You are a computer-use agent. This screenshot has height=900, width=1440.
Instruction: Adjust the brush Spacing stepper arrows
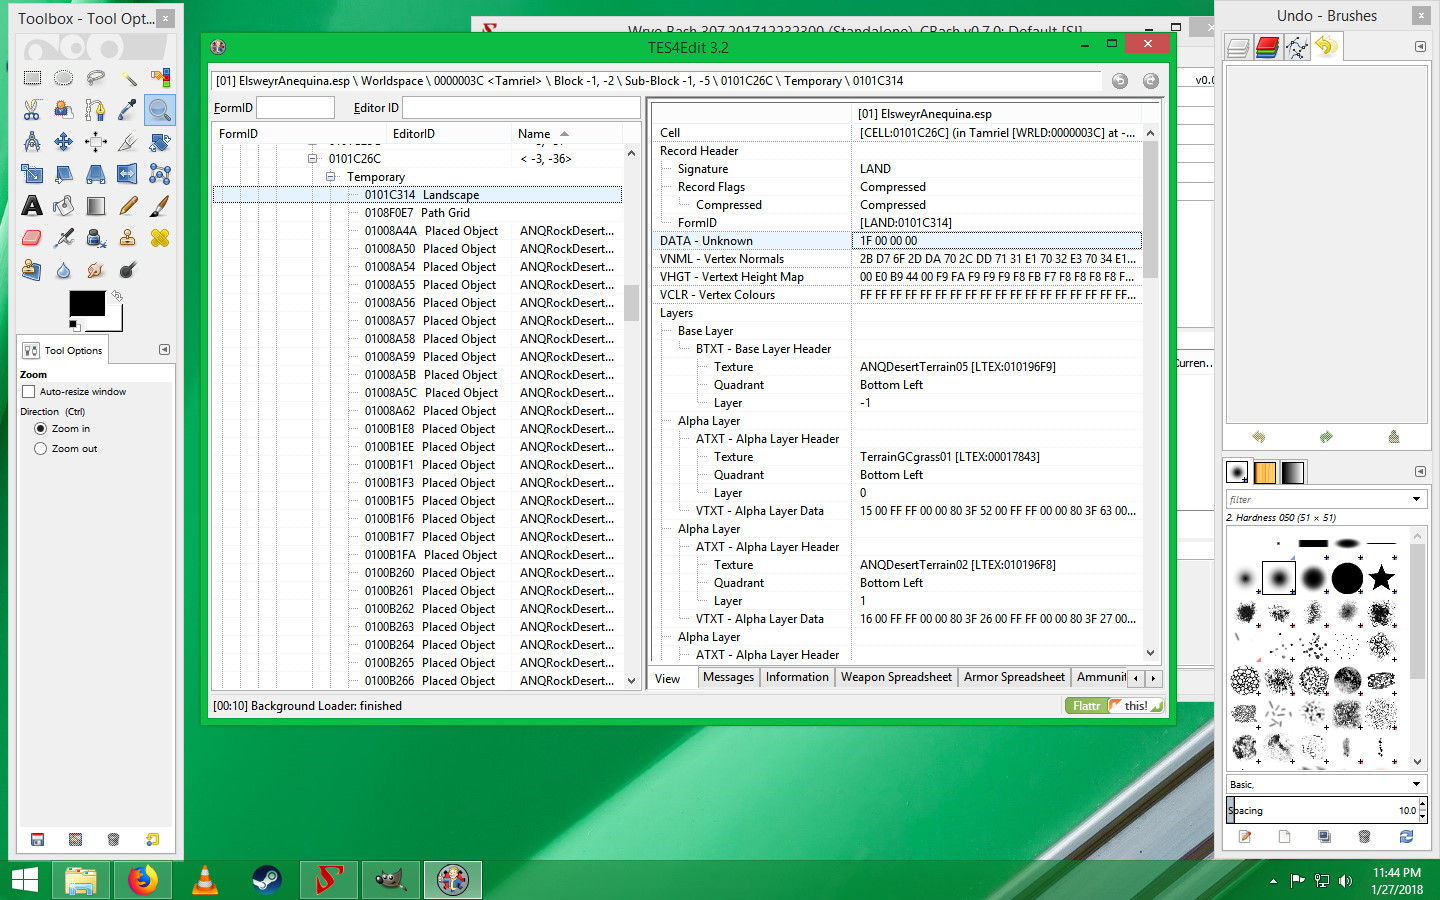(1422, 810)
